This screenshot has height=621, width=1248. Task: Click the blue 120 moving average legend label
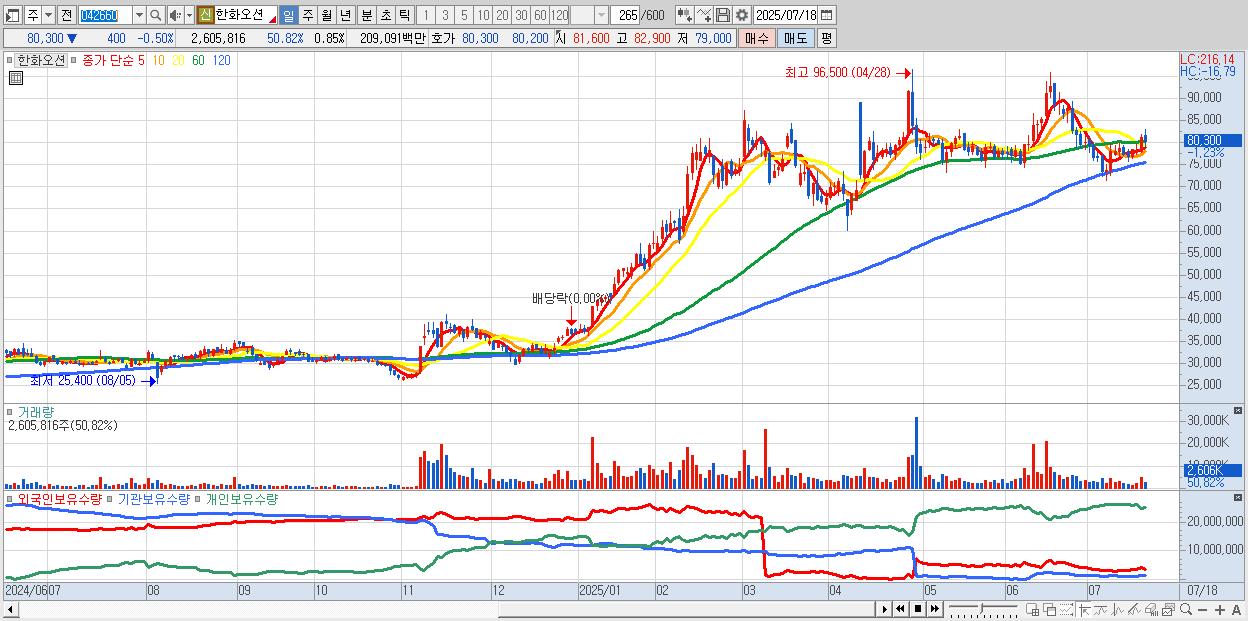(222, 60)
